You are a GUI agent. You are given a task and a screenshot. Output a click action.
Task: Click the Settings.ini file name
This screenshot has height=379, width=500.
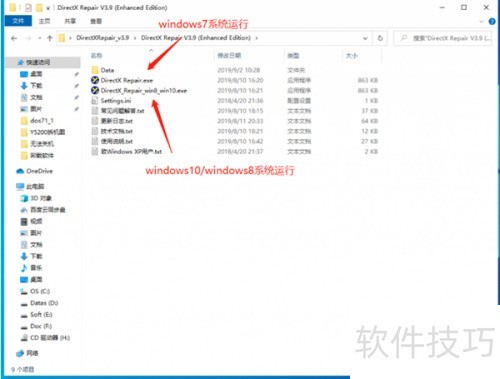[116, 101]
